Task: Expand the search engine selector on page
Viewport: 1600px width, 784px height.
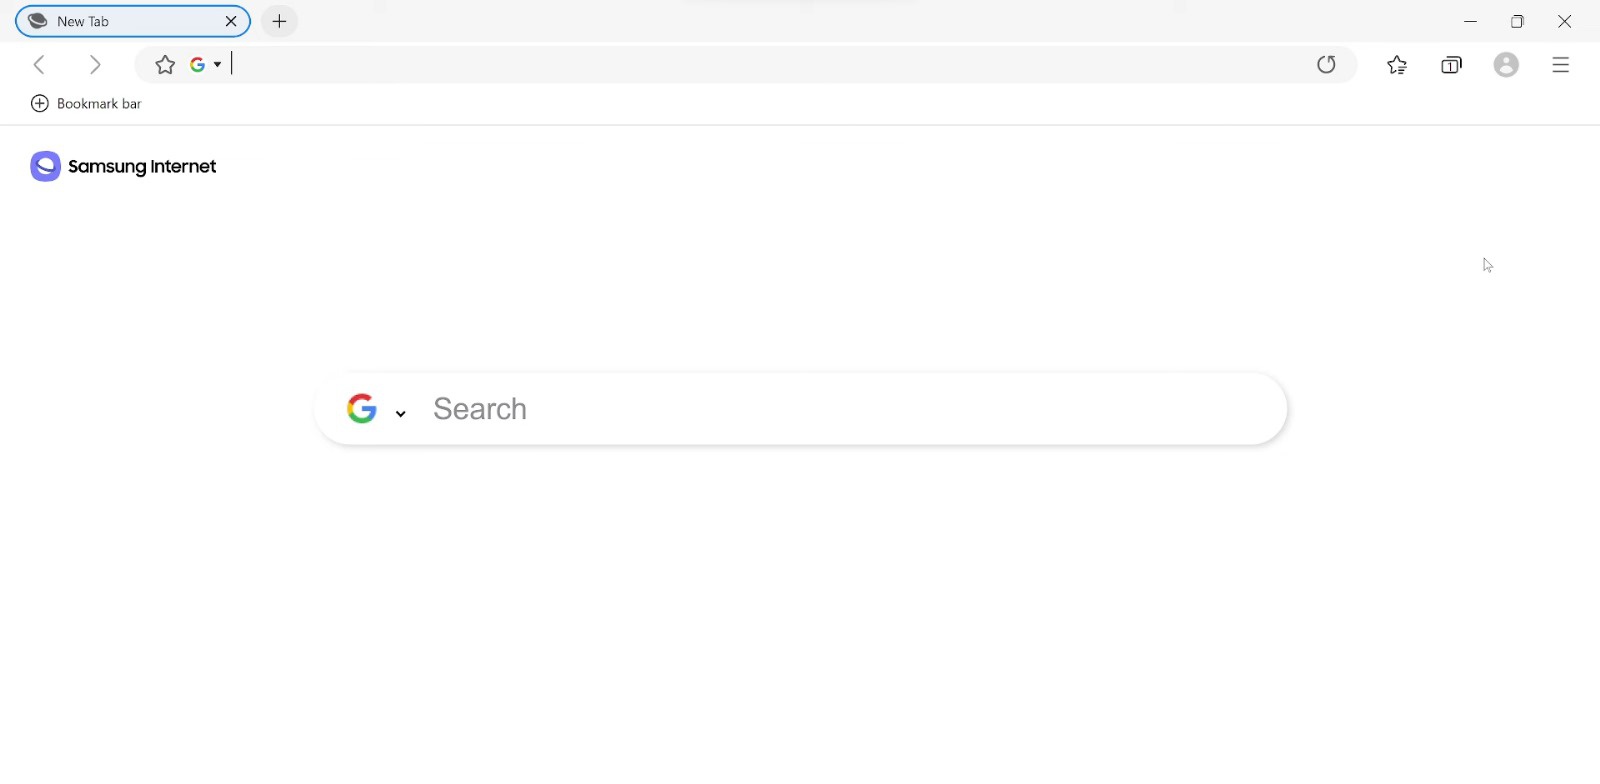Action: 400,412
